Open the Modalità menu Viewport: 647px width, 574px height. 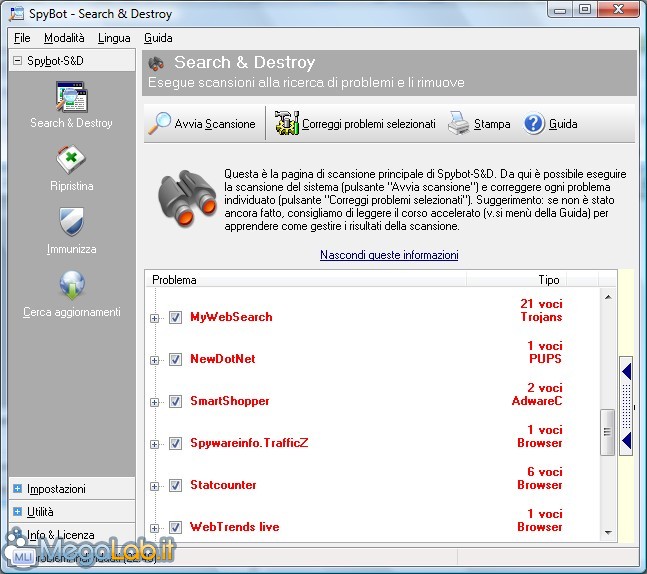(64, 38)
